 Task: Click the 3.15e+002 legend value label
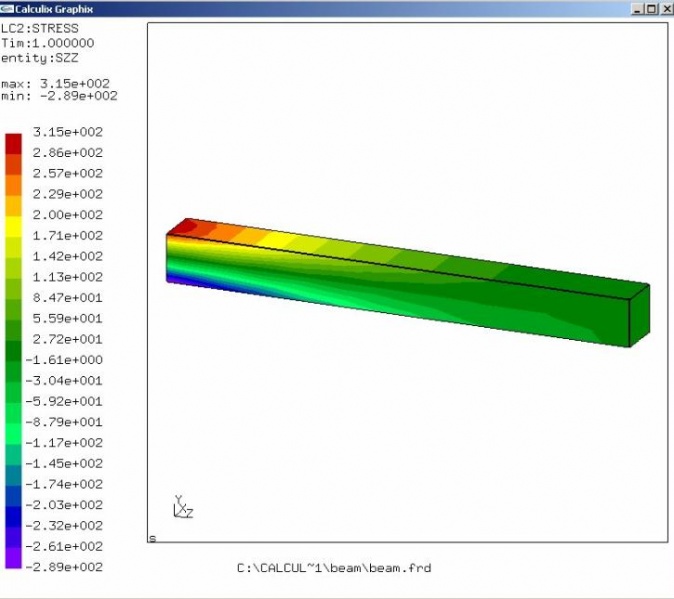coord(68,132)
